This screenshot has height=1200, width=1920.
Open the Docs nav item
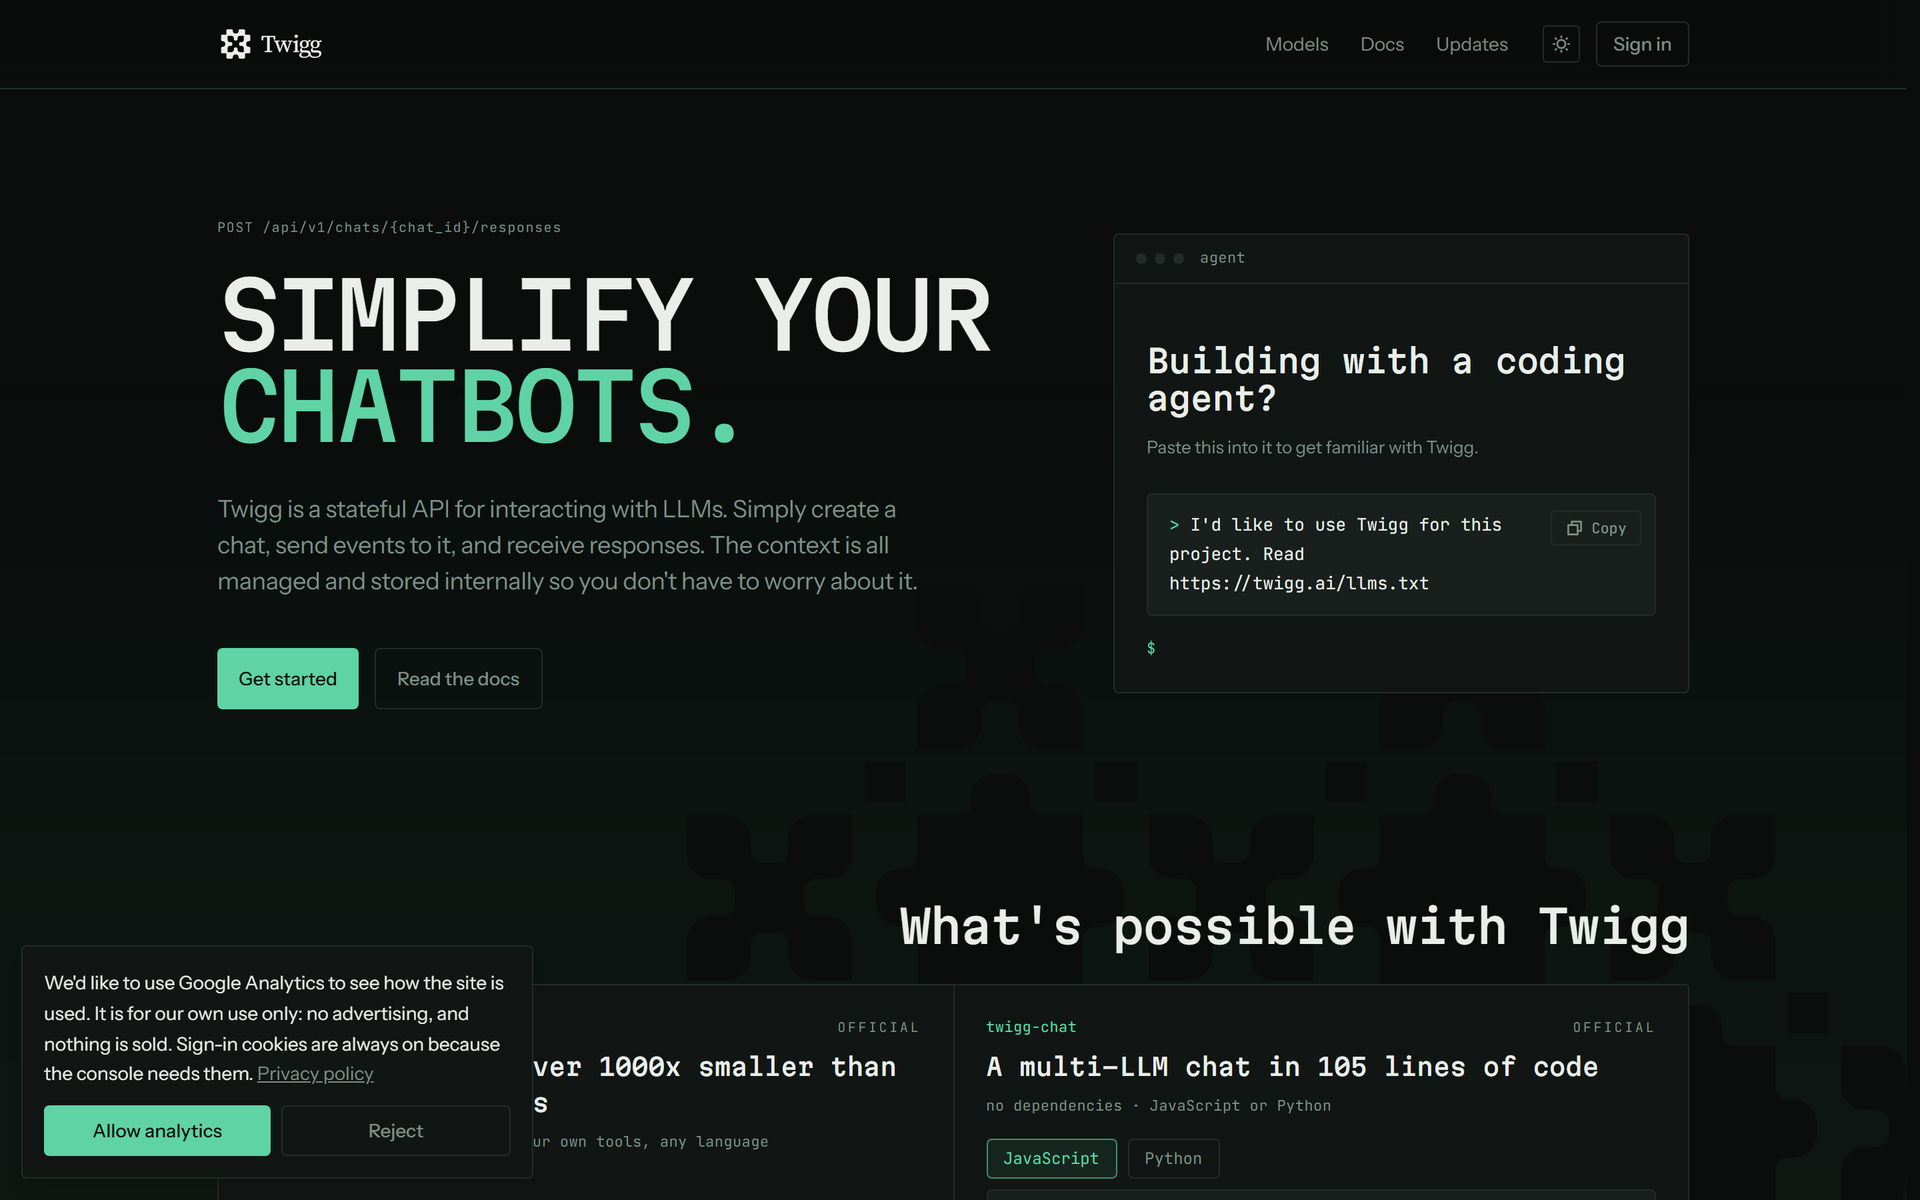(x=1382, y=44)
